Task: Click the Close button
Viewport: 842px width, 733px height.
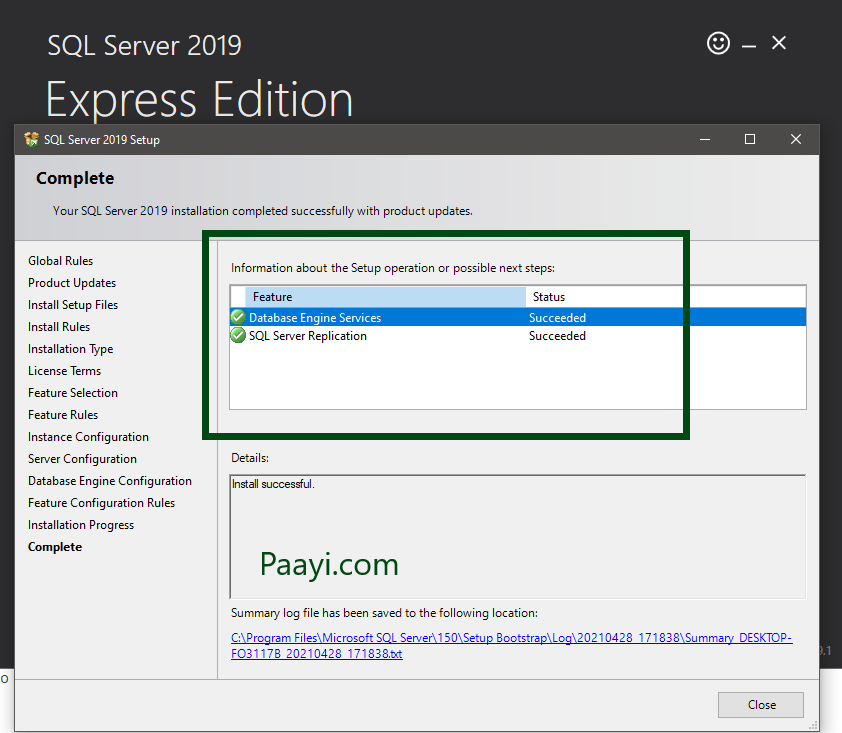Action: (x=760, y=704)
